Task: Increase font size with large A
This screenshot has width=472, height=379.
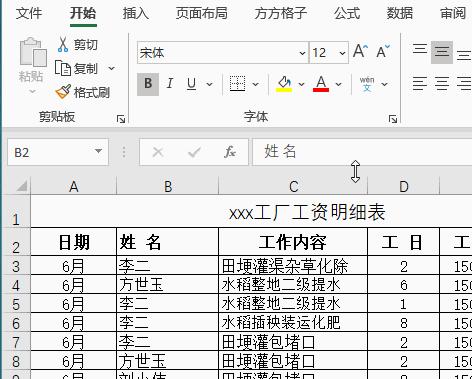Action: [360, 52]
